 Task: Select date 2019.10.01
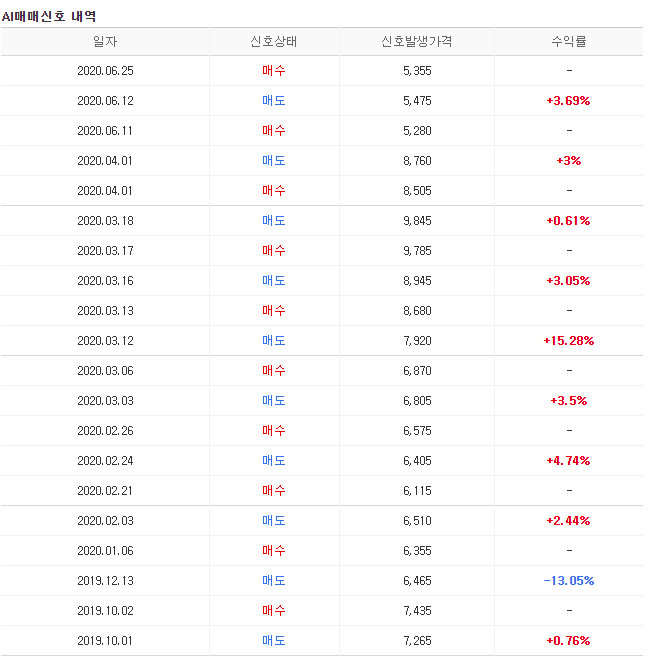point(105,641)
